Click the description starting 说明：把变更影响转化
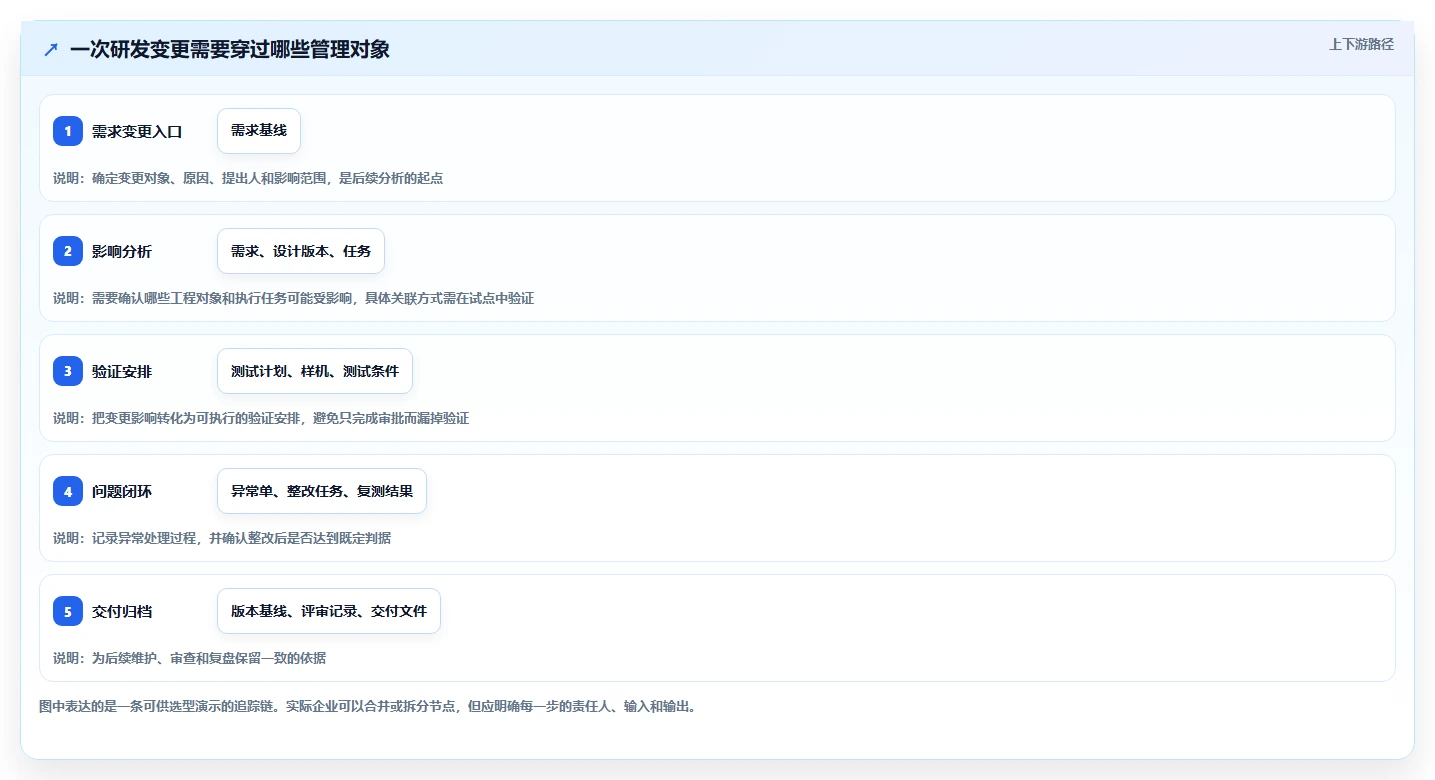This screenshot has height=780, width=1435. 261,418
